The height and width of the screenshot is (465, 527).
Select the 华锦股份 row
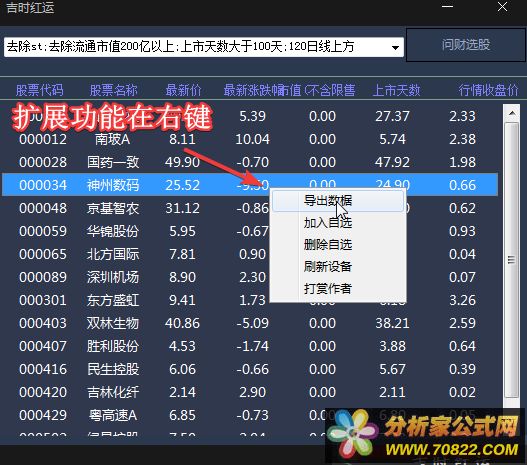(250, 231)
